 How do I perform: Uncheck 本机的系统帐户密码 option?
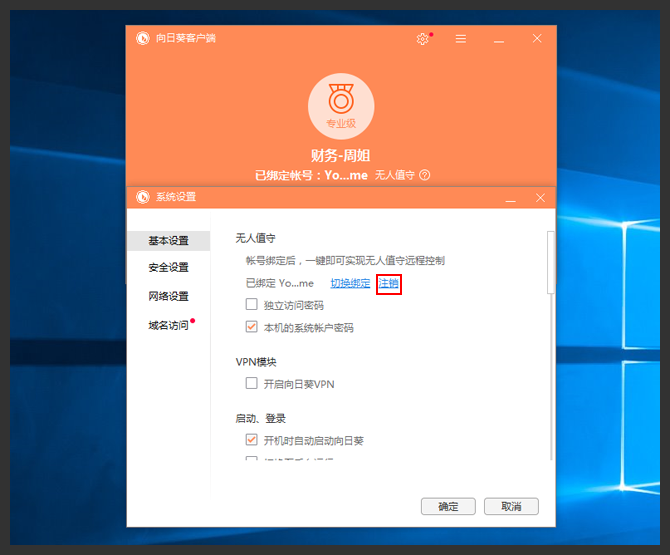[x=252, y=327]
